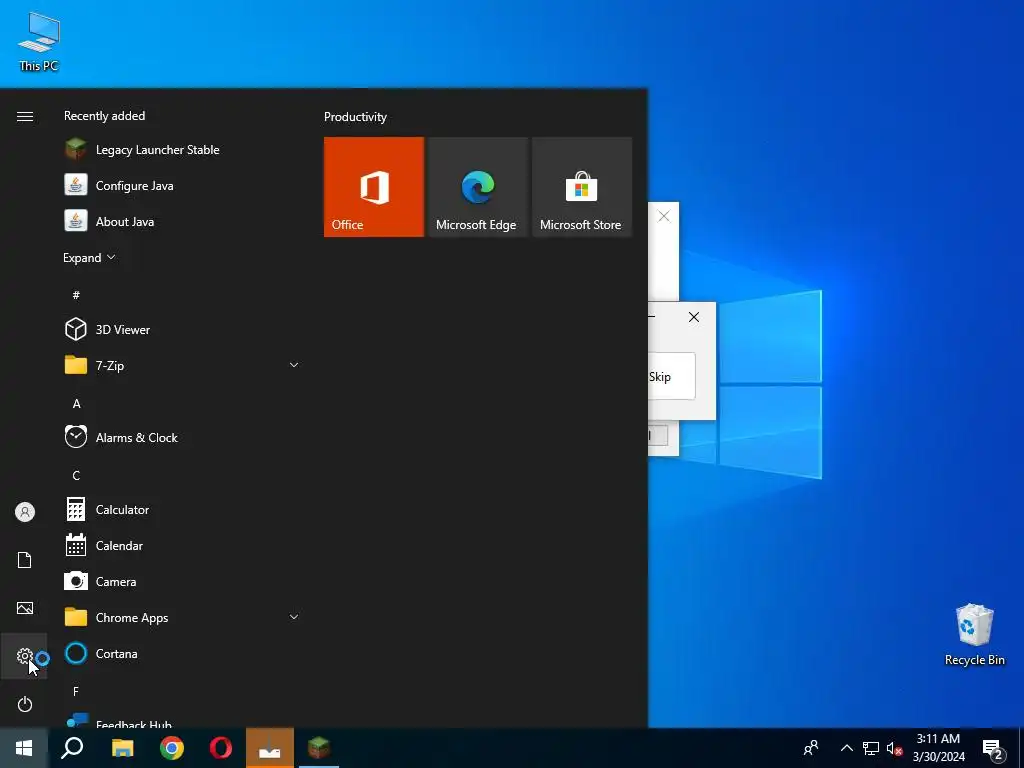Switch to installer app on taskbar
The height and width of the screenshot is (768, 1024).
point(270,748)
